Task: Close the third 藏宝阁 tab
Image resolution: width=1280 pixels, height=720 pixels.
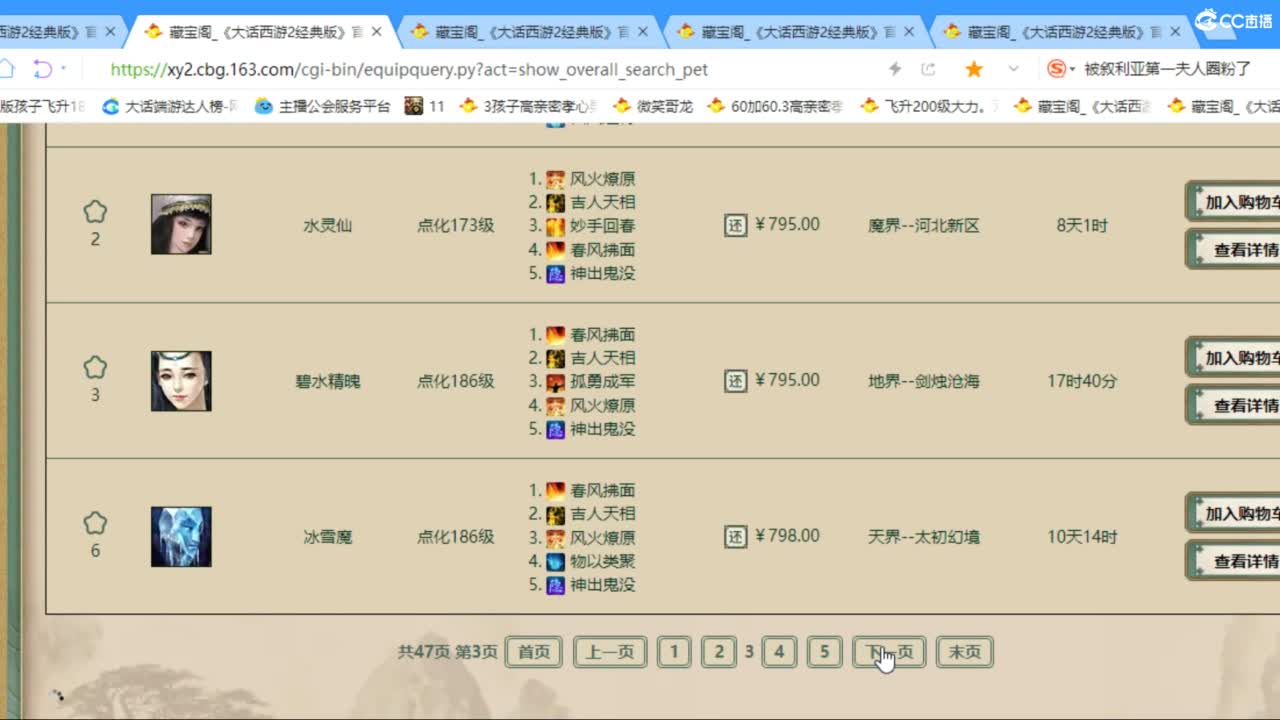Action: tap(643, 32)
